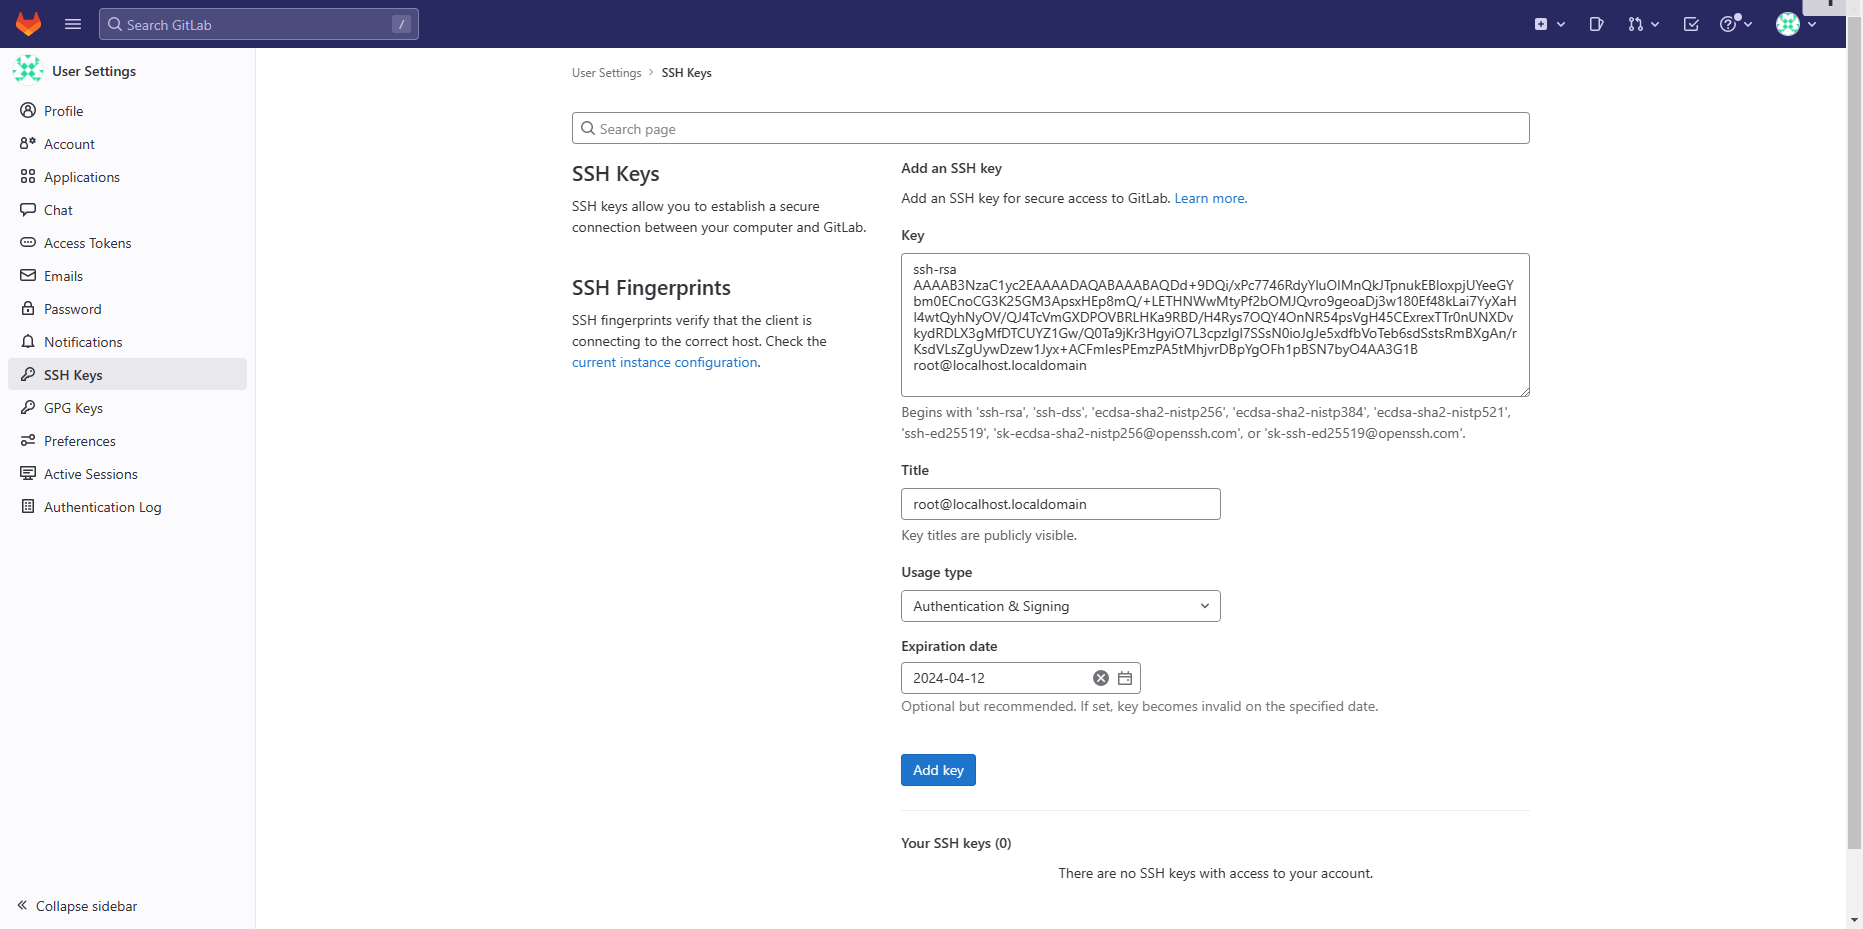
Task: Open current instance configuration link
Action: click(664, 362)
